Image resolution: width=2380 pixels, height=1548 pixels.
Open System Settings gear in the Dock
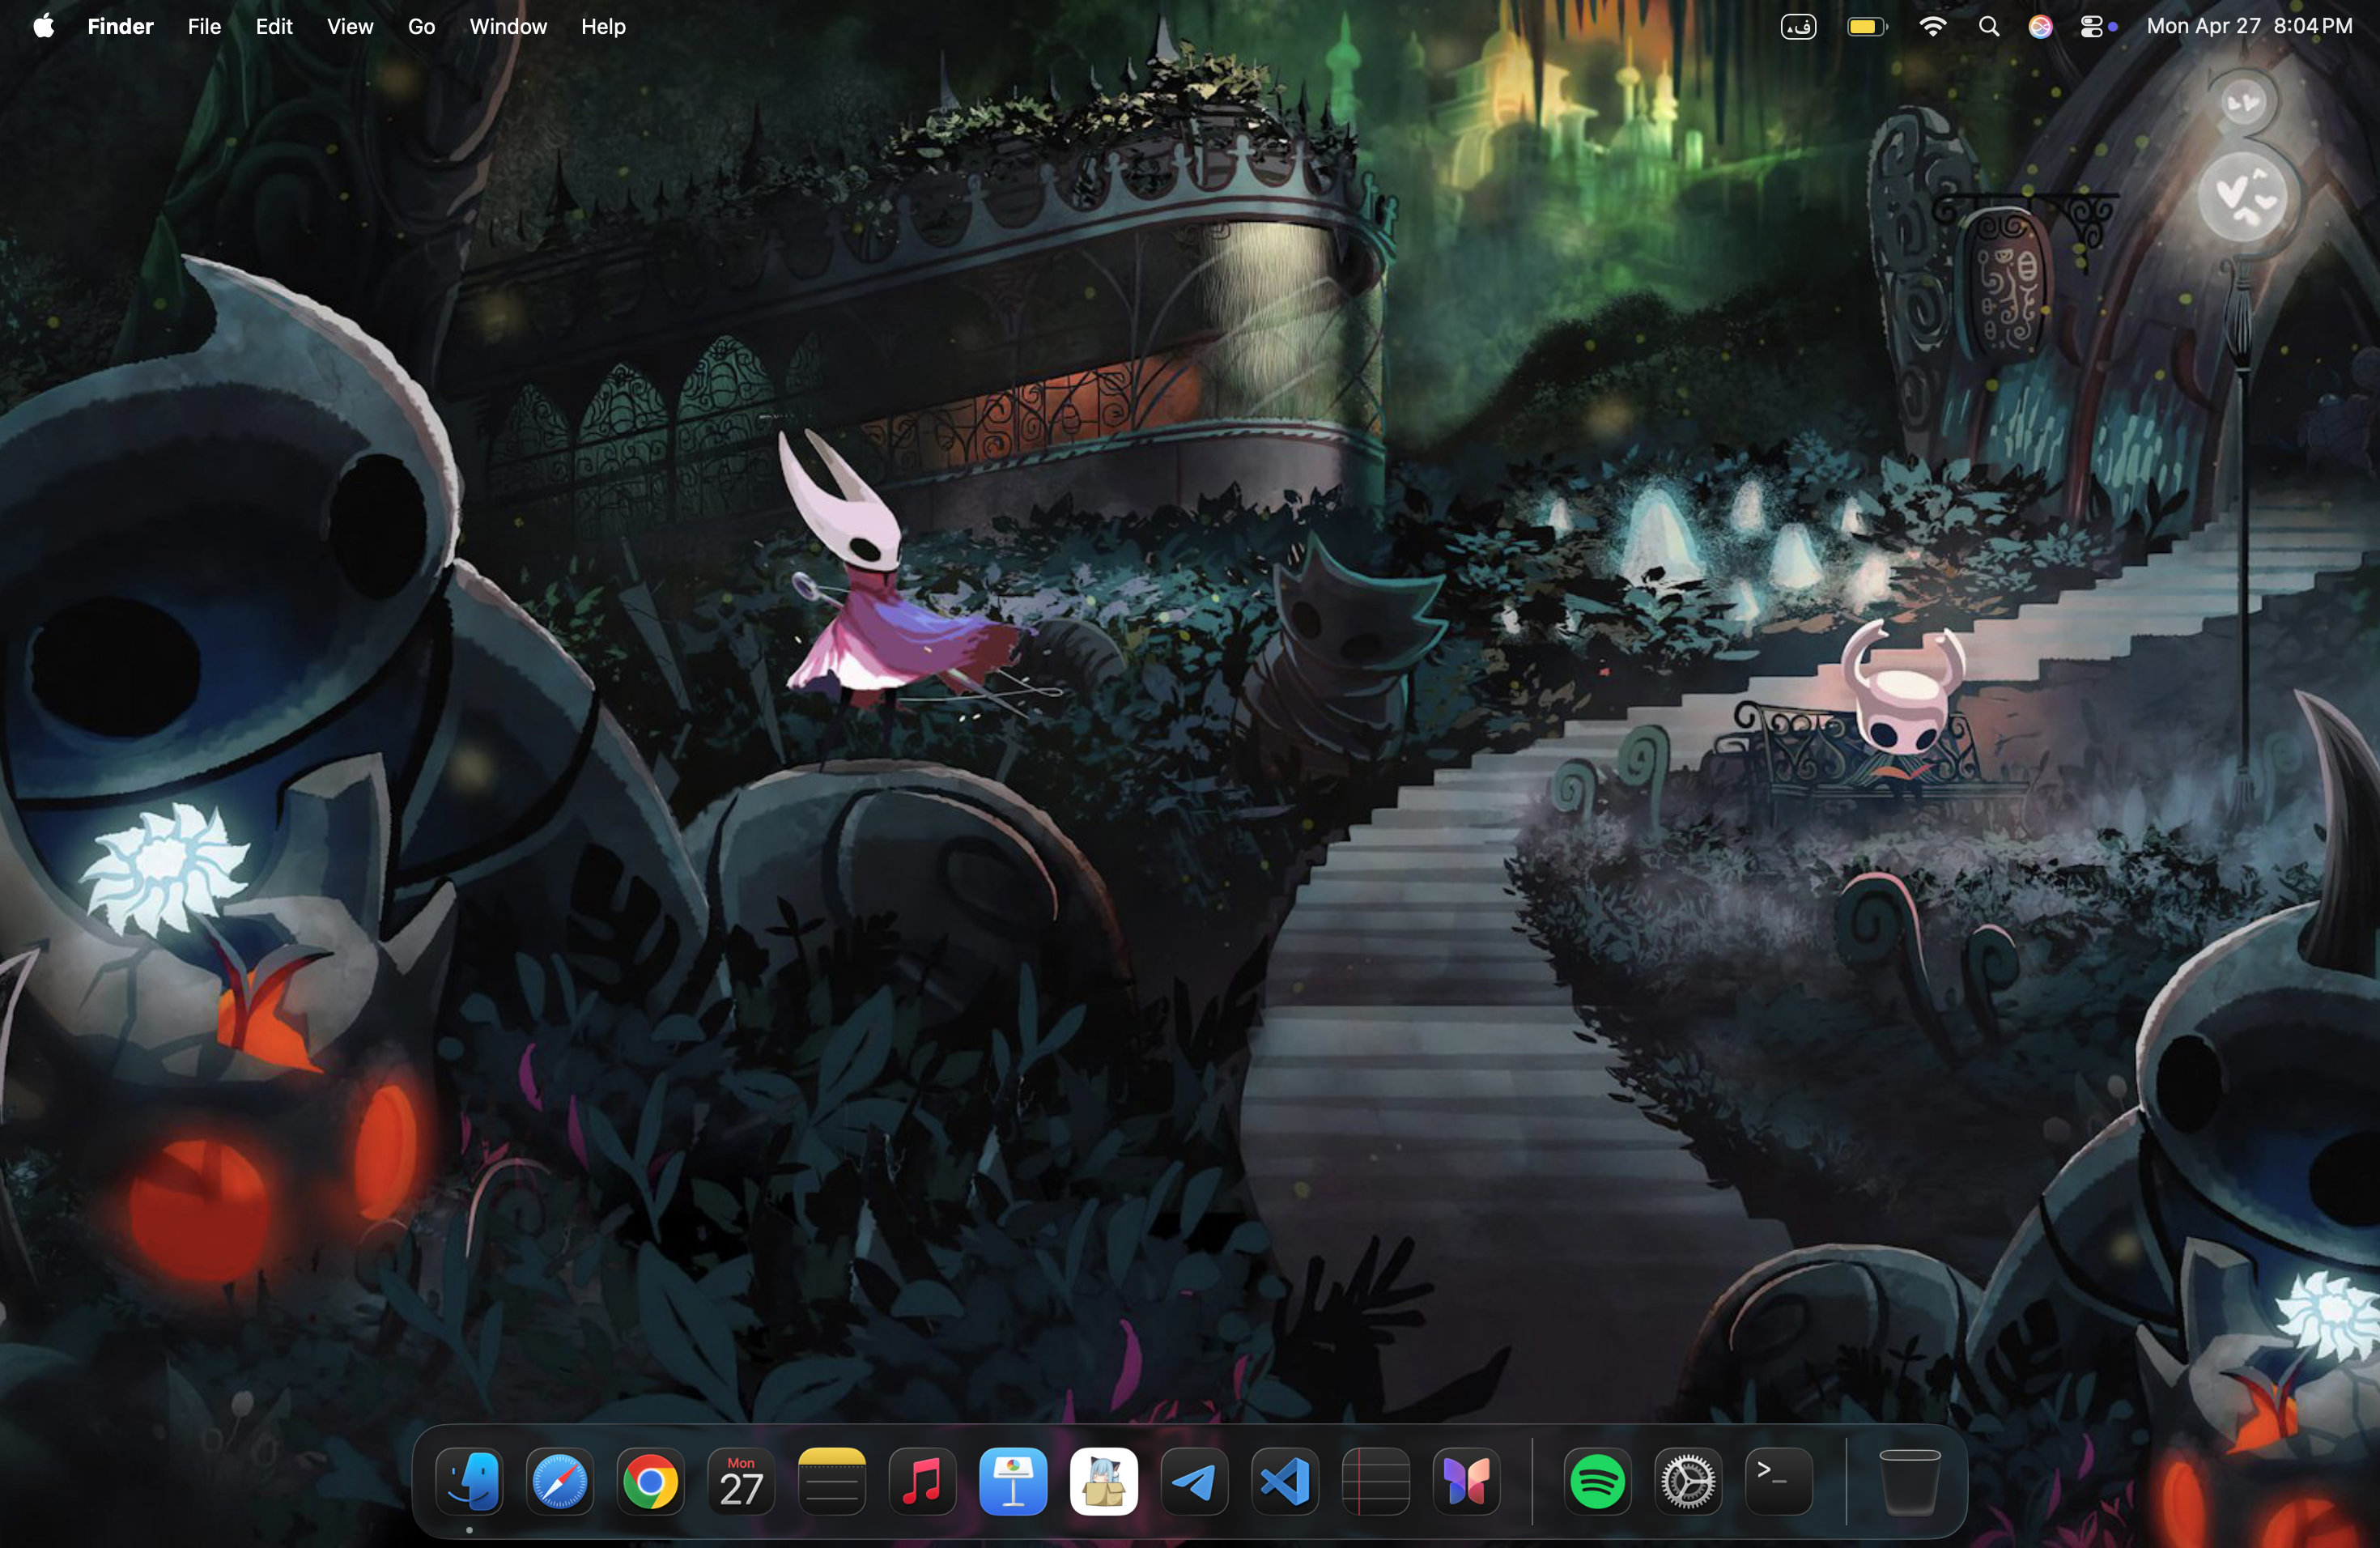coord(1688,1481)
